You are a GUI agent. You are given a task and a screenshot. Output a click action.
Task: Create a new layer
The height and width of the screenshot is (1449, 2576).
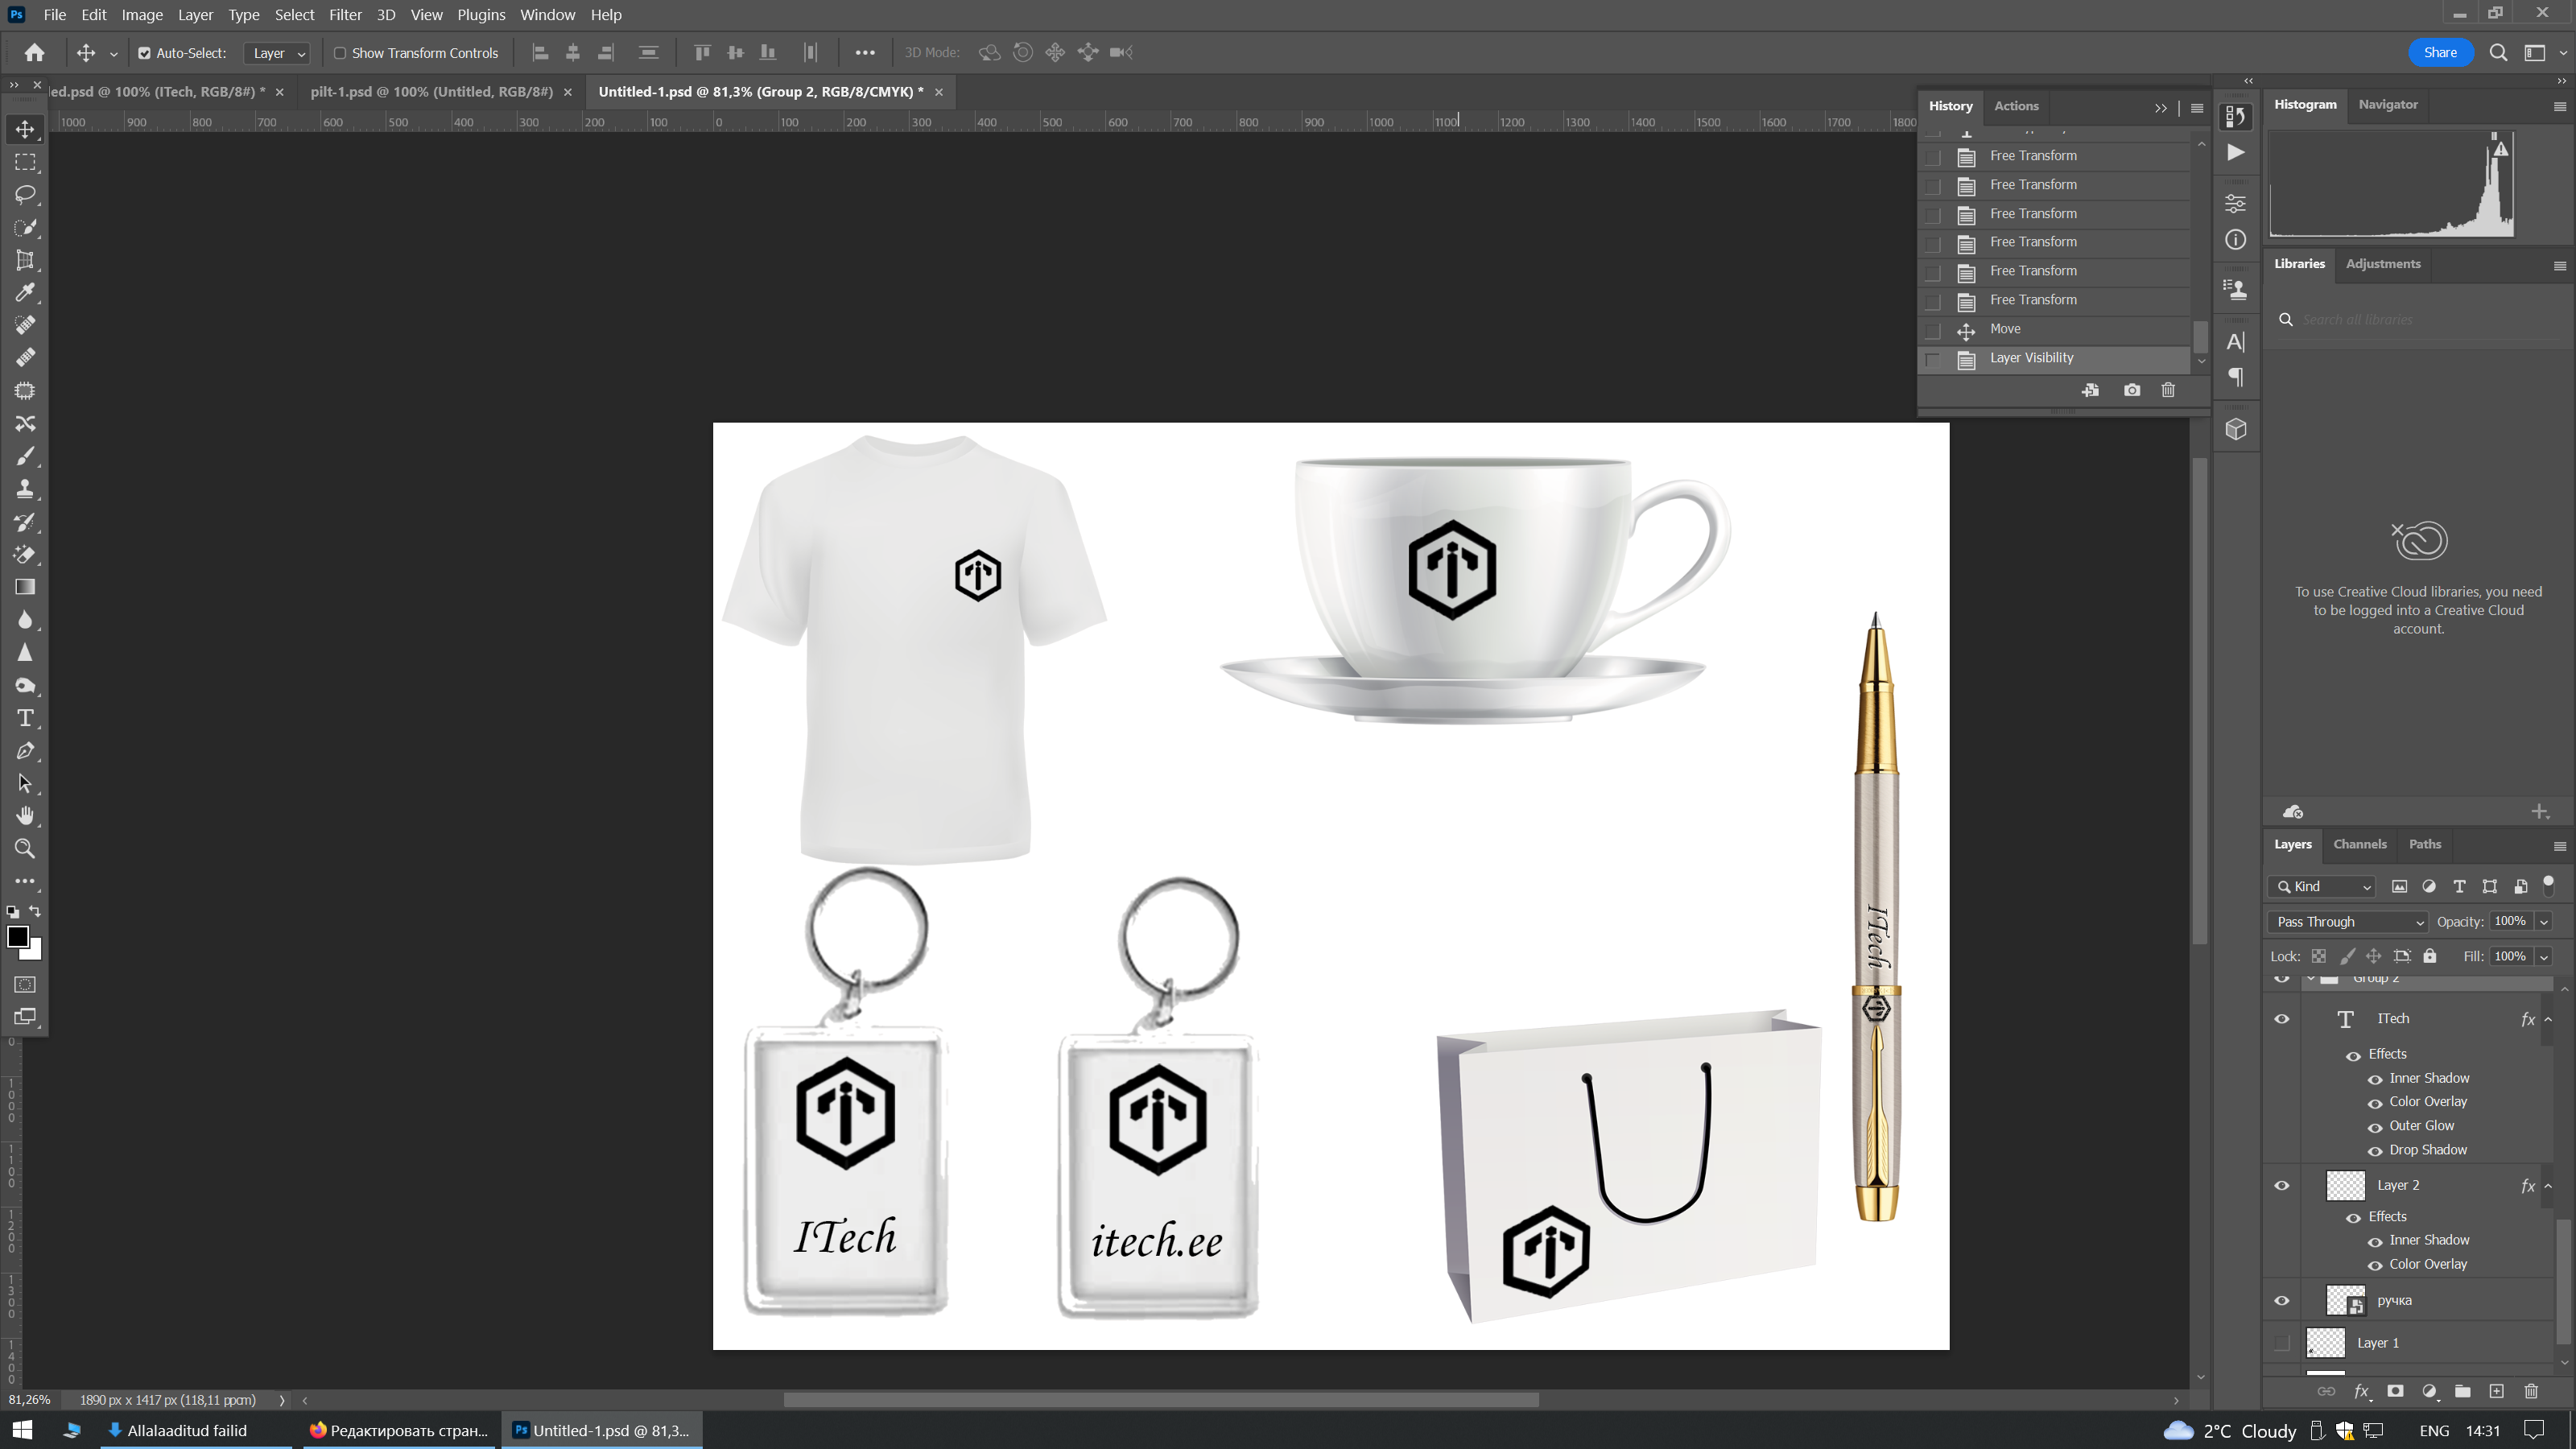tap(2497, 1391)
